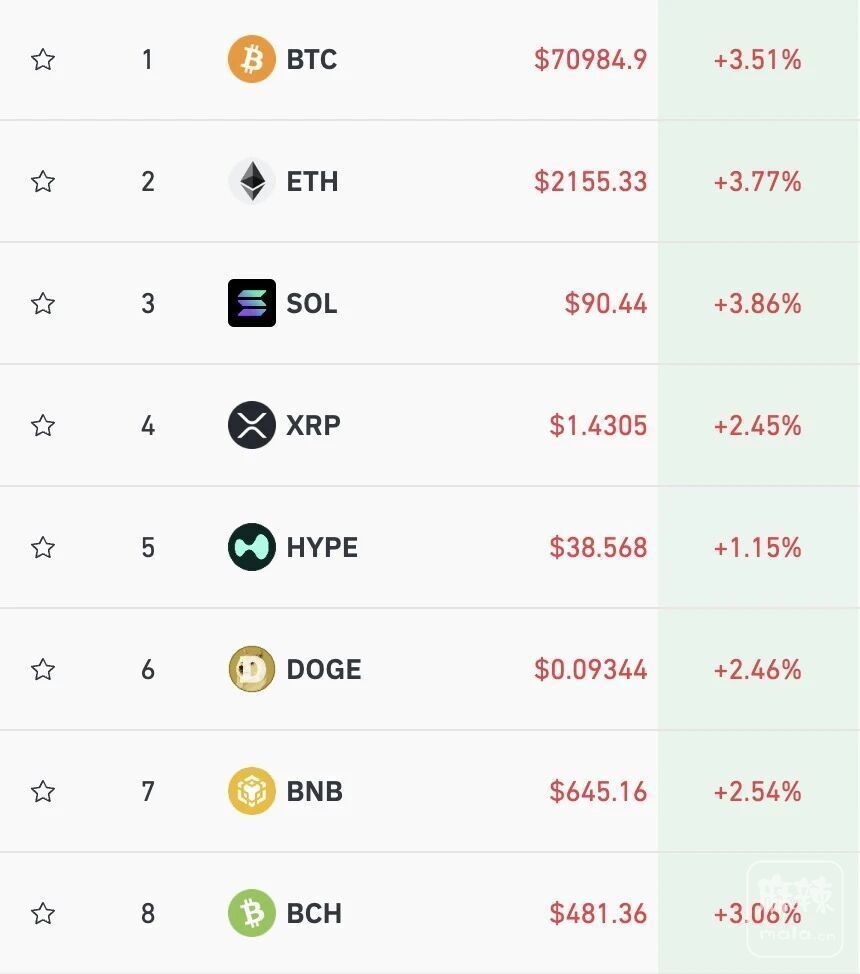Click the Bitcoin BTC coin icon
Viewport: 860px width, 974px height.
pyautogui.click(x=251, y=59)
